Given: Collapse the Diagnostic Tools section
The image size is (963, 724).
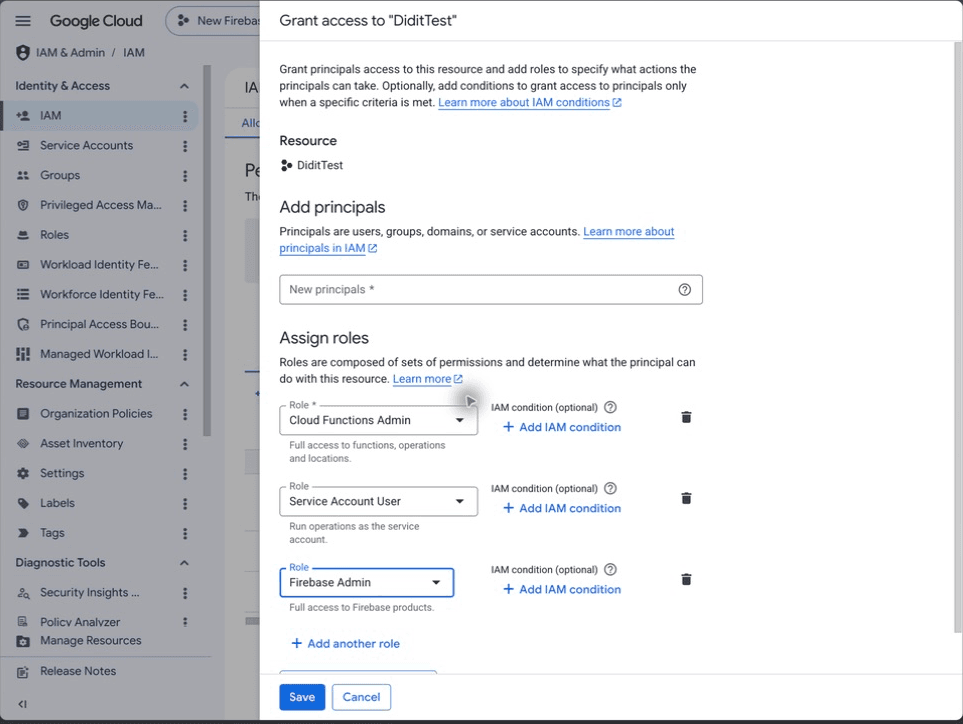Looking at the screenshot, I should tap(184, 563).
